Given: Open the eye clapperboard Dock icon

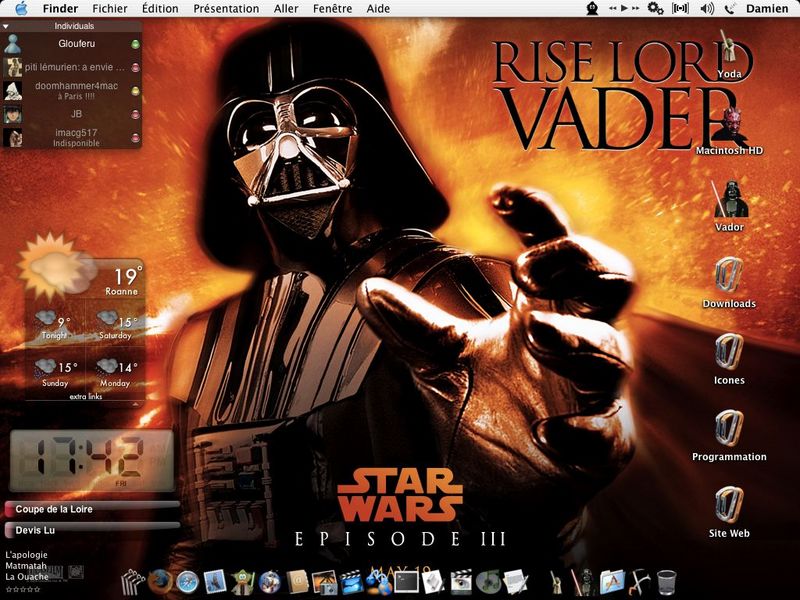Looking at the screenshot, I should click(x=461, y=582).
